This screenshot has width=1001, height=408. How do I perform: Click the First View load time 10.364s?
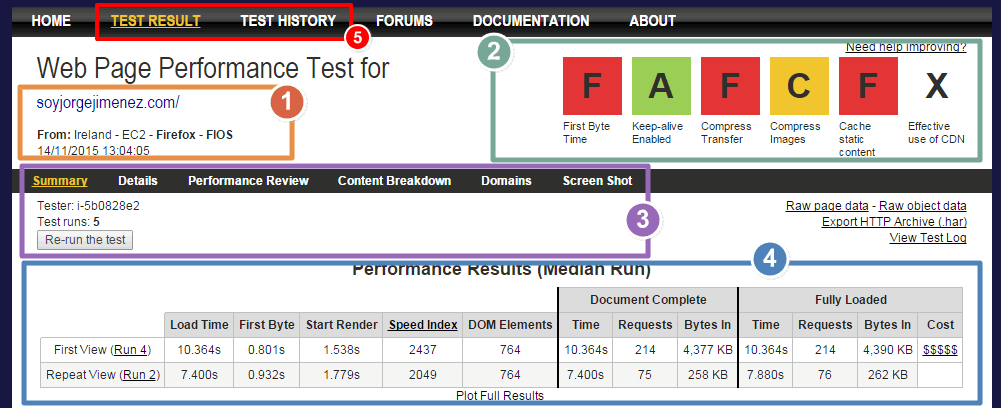point(199,350)
